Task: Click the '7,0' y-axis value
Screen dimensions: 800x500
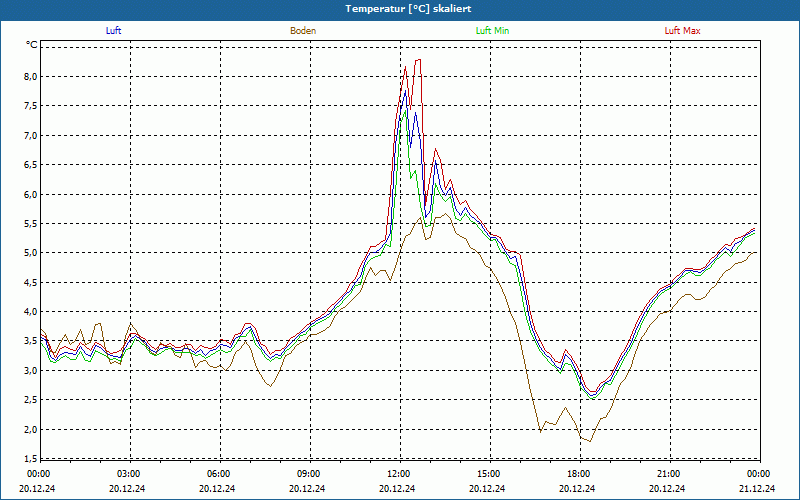Action: [31, 135]
